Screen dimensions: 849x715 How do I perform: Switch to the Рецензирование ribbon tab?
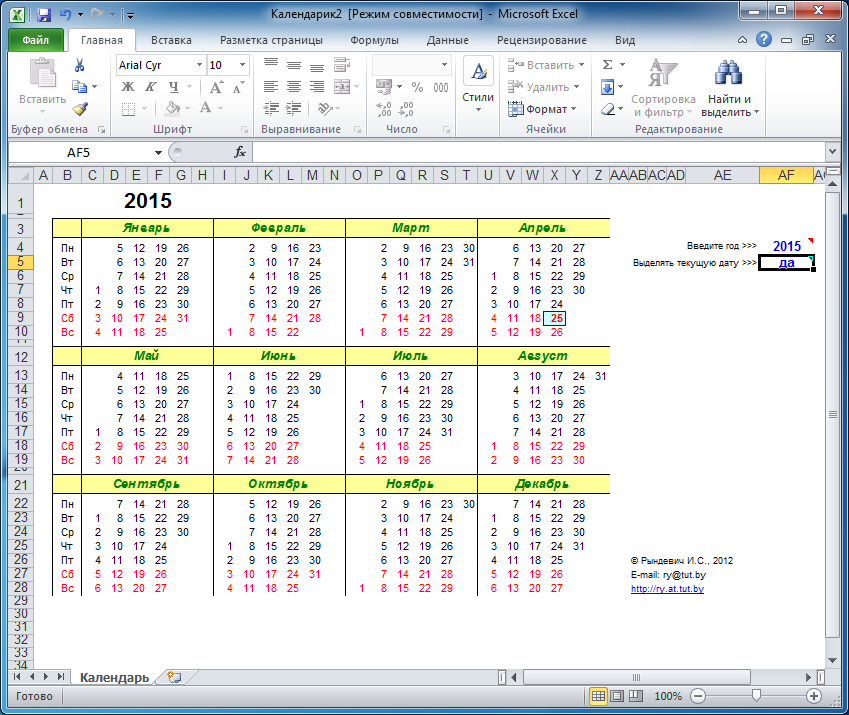coord(541,40)
